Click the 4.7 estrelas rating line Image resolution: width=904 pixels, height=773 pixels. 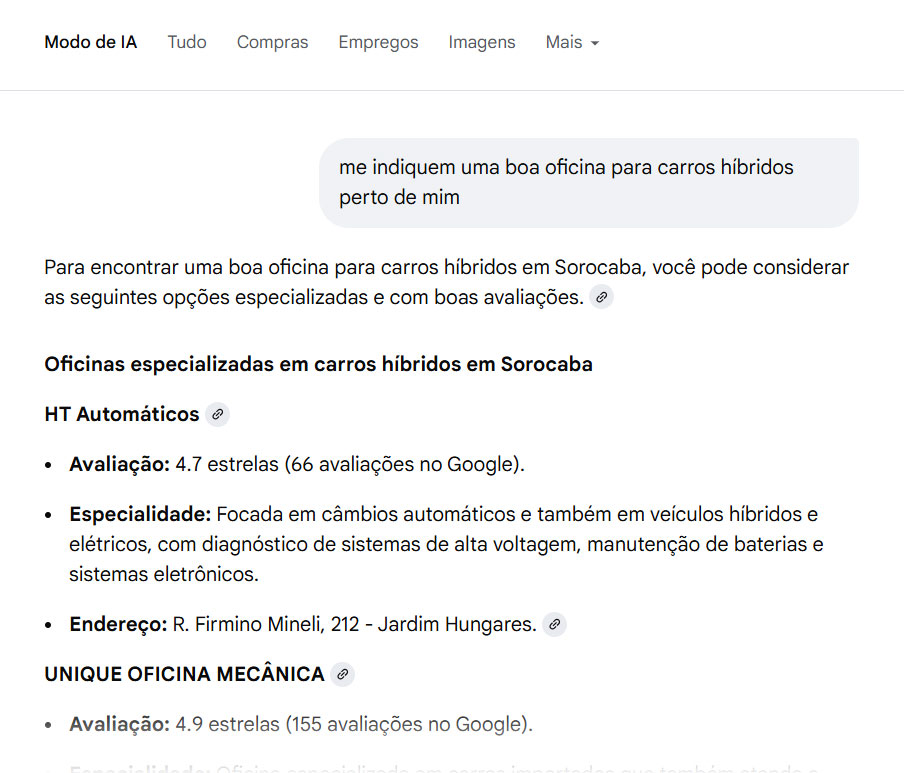(296, 464)
